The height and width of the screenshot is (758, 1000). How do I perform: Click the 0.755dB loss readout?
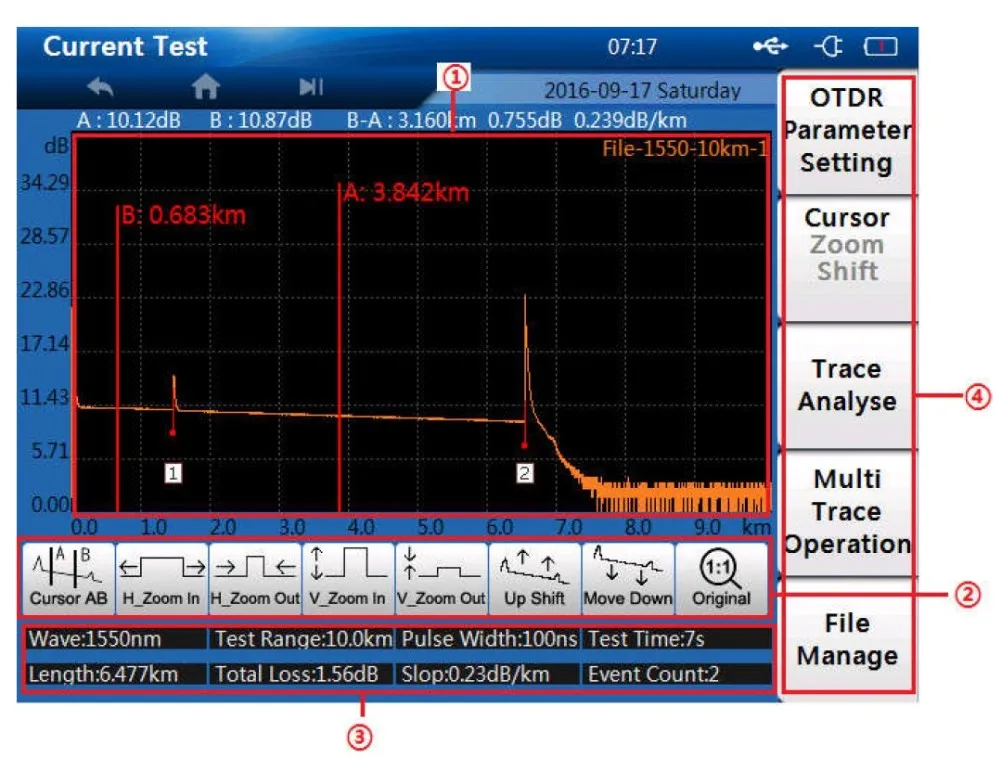pos(525,120)
